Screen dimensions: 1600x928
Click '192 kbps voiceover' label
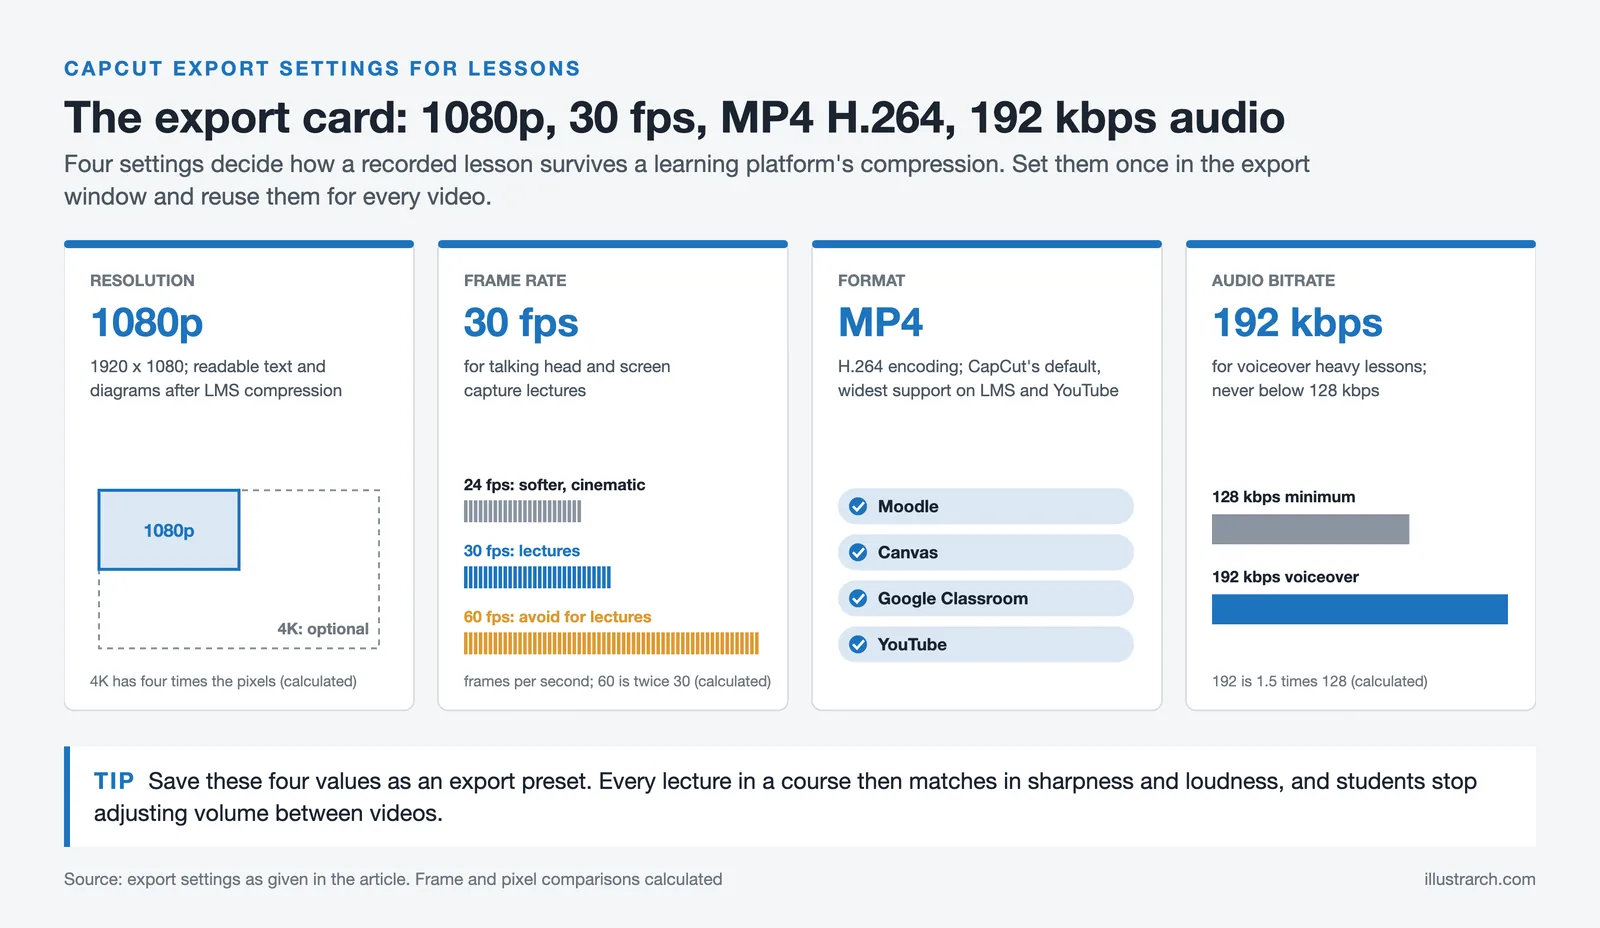1285,577
